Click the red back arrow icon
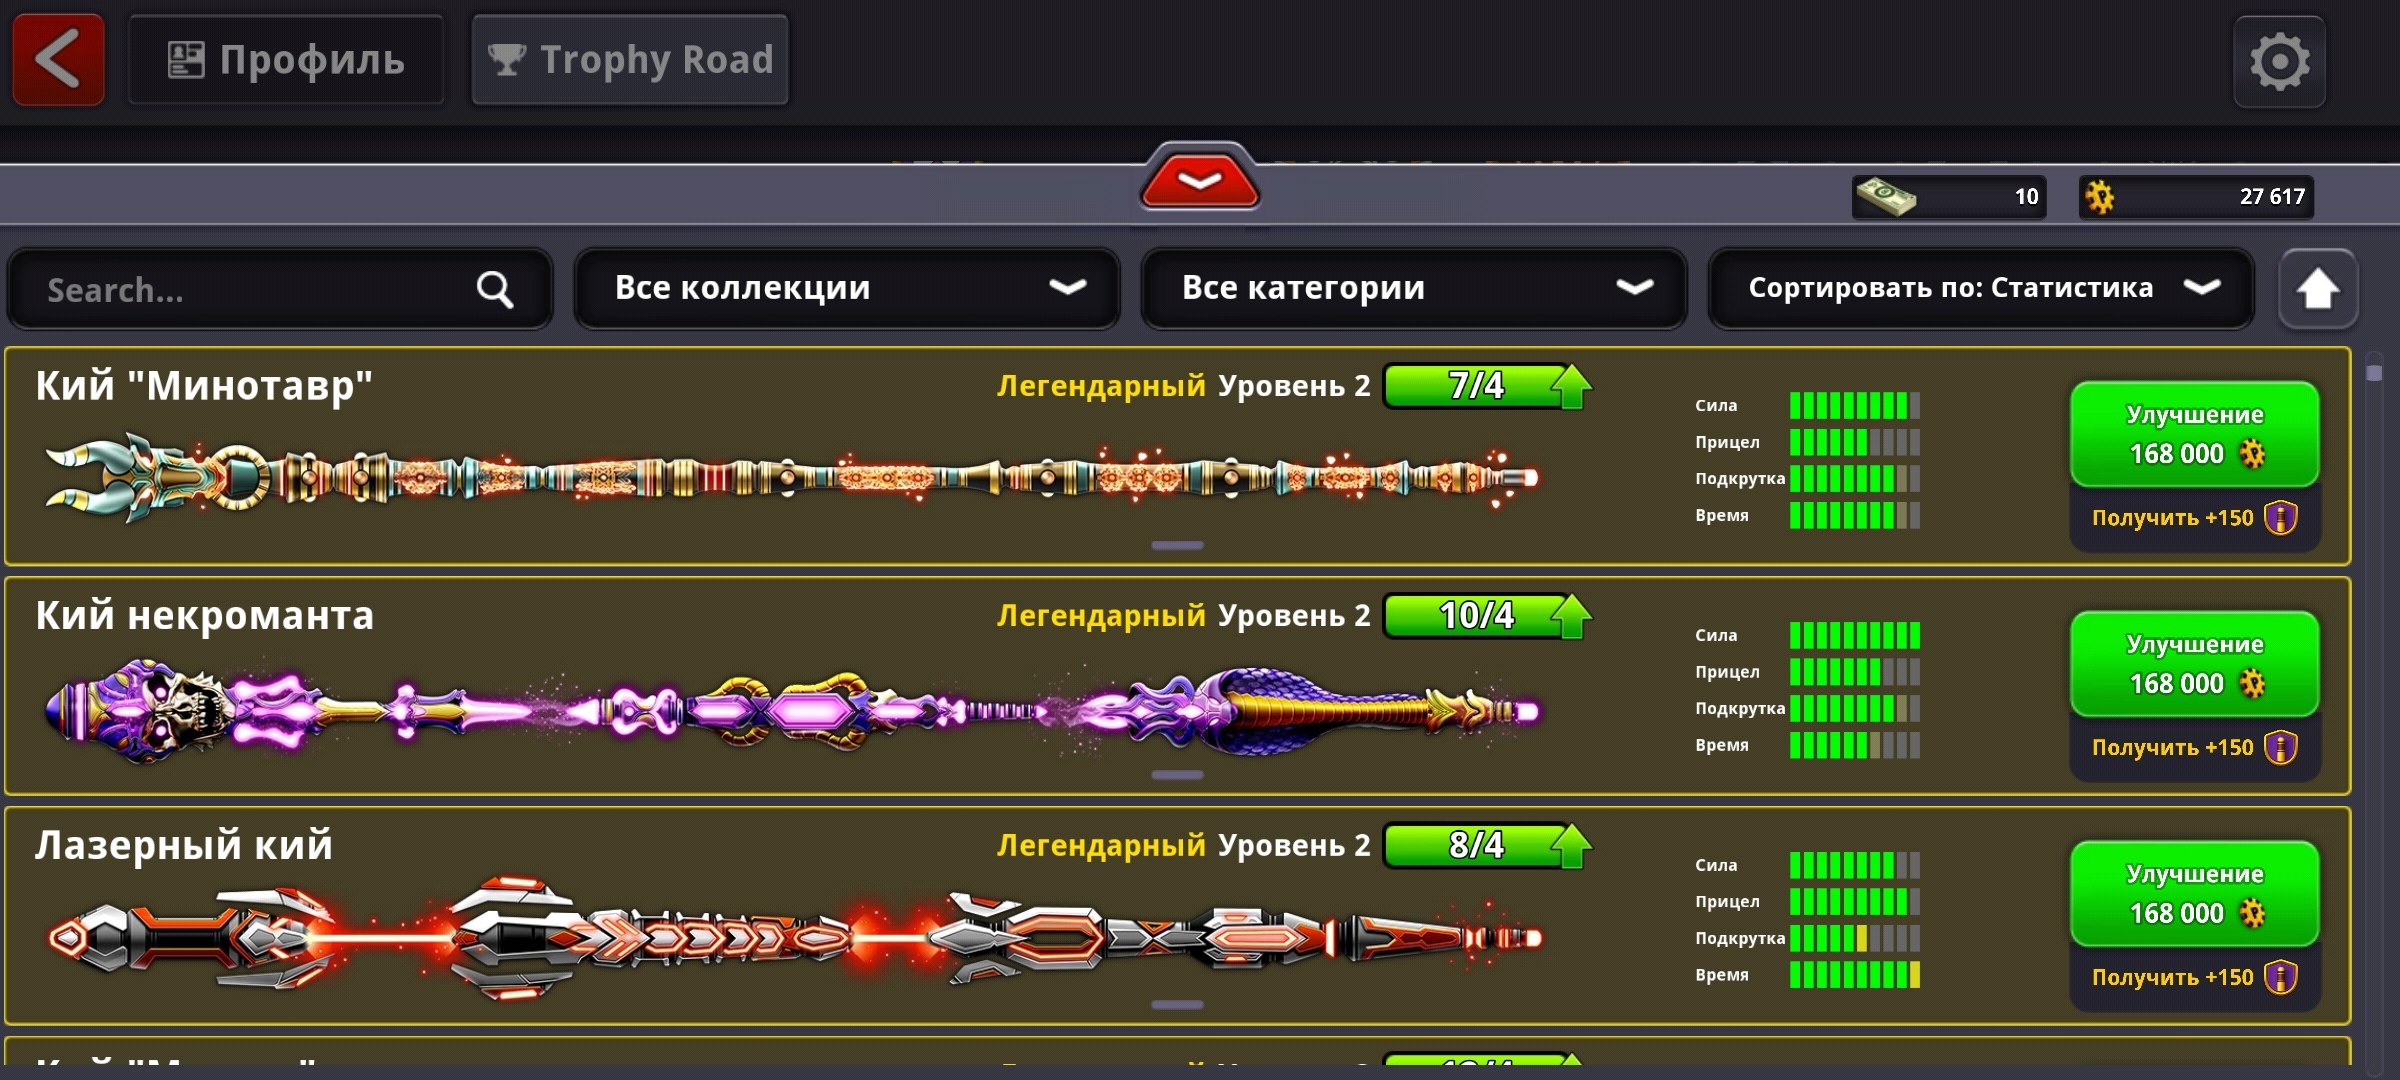 pos(58,60)
